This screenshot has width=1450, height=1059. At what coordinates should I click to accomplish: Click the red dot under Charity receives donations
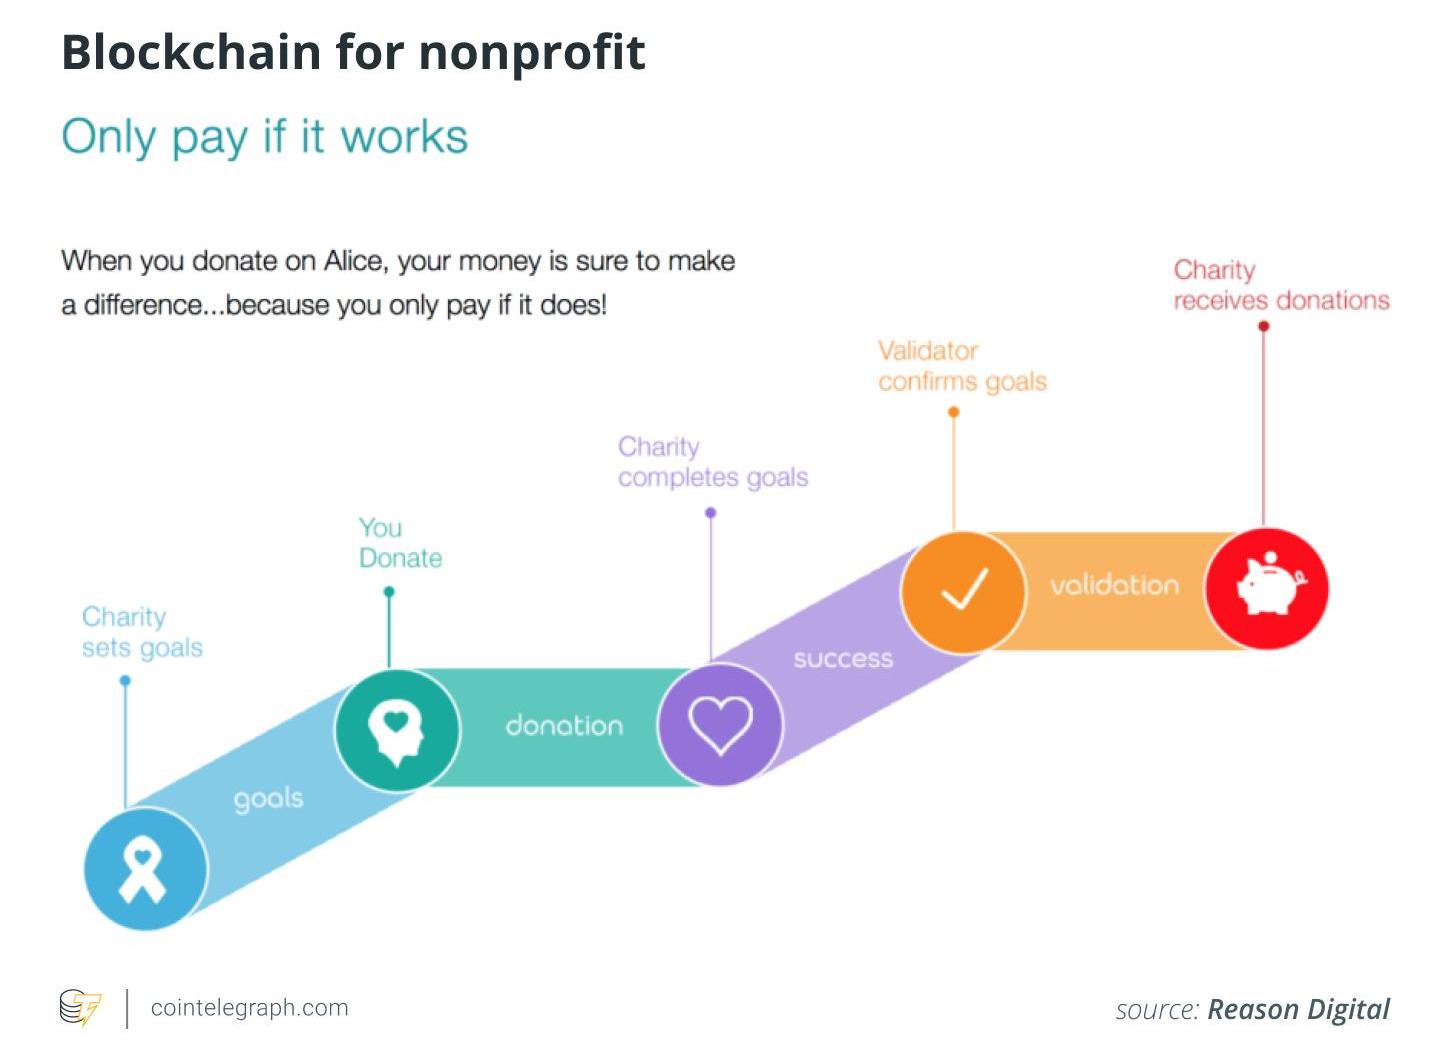[x=1264, y=326]
